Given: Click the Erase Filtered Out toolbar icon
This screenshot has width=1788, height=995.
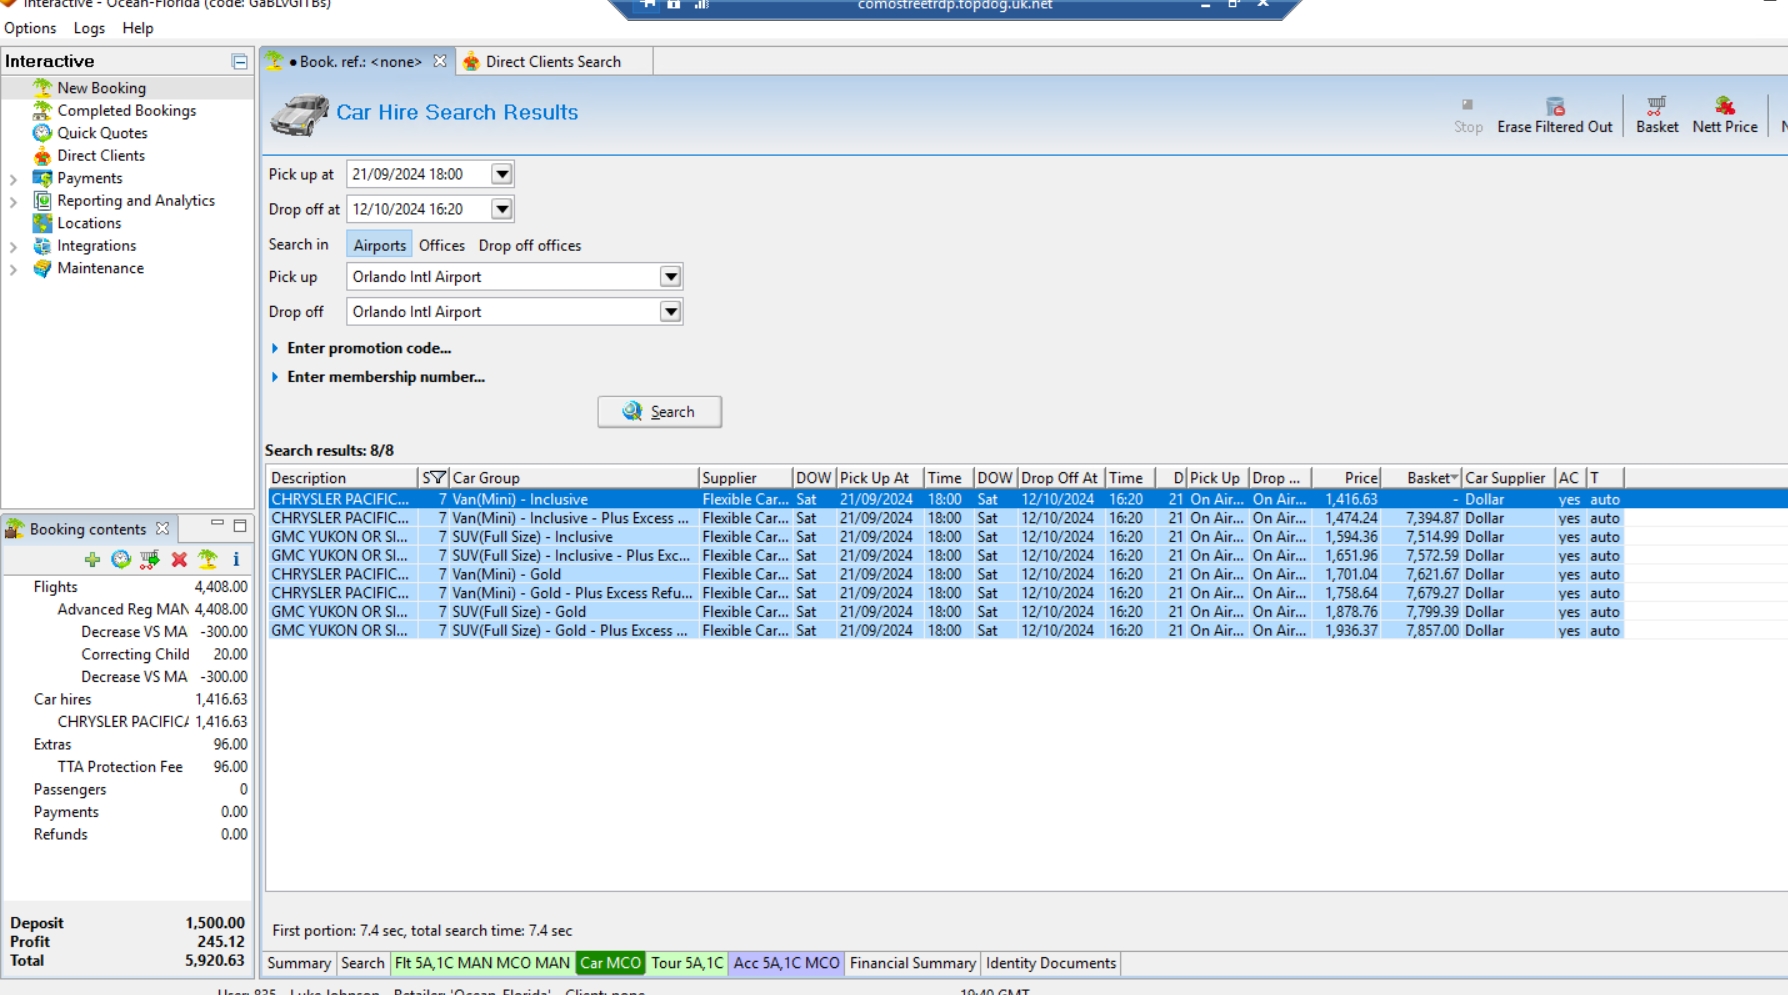Looking at the screenshot, I should tap(1555, 106).
